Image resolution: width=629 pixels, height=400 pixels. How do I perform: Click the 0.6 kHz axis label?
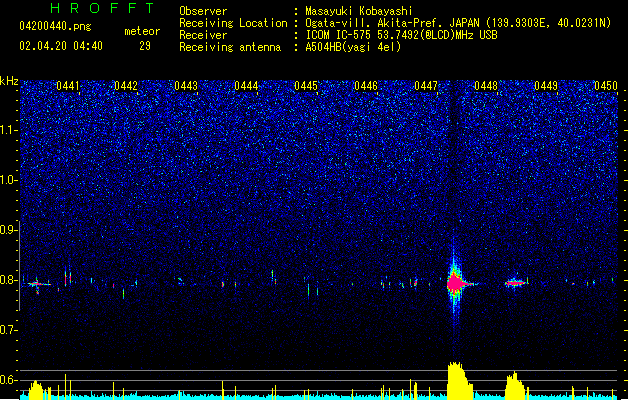point(8,380)
